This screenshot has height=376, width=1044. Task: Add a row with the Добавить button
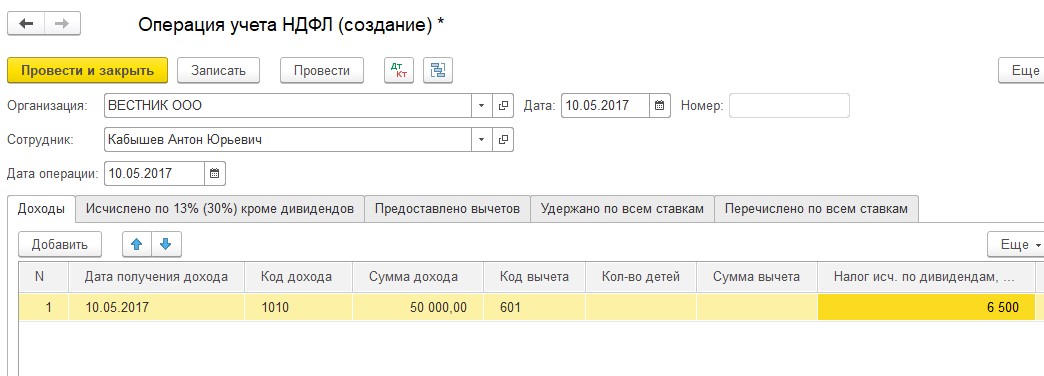(60, 244)
